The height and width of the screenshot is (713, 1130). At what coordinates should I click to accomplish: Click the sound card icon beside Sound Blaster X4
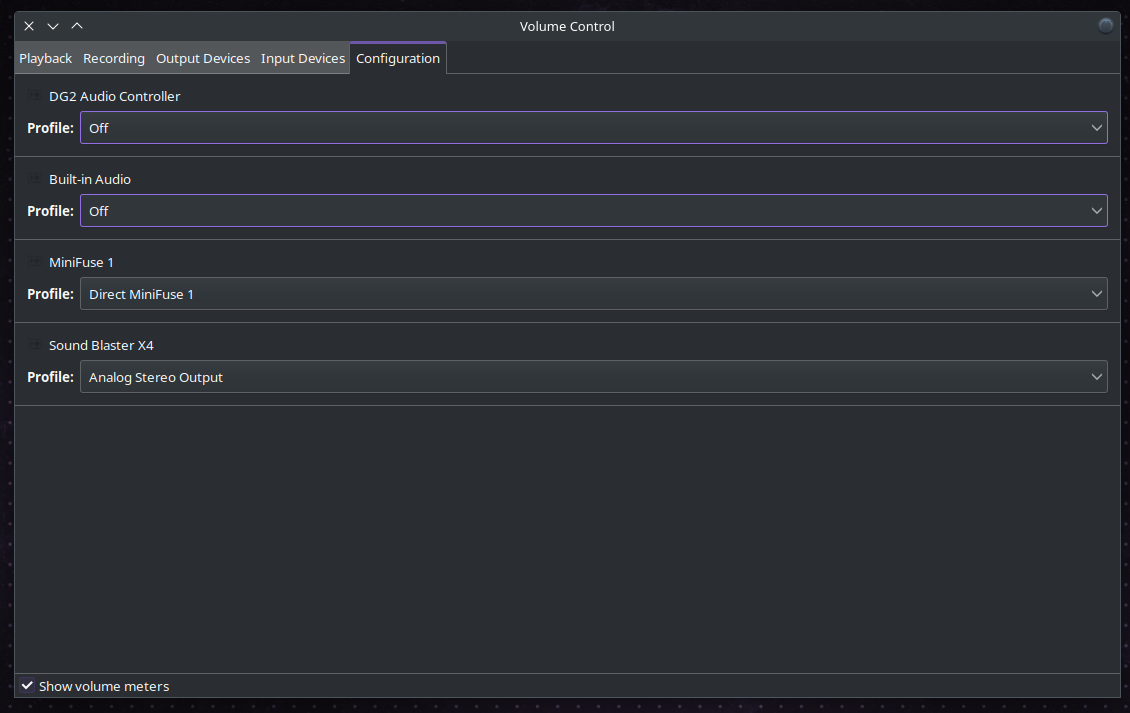click(x=34, y=345)
